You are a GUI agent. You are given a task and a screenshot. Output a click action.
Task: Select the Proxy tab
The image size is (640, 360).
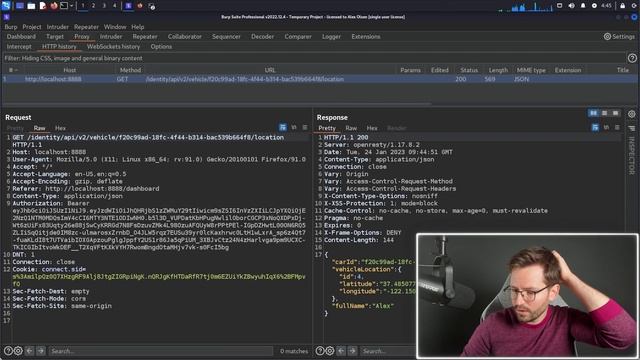click(82, 37)
